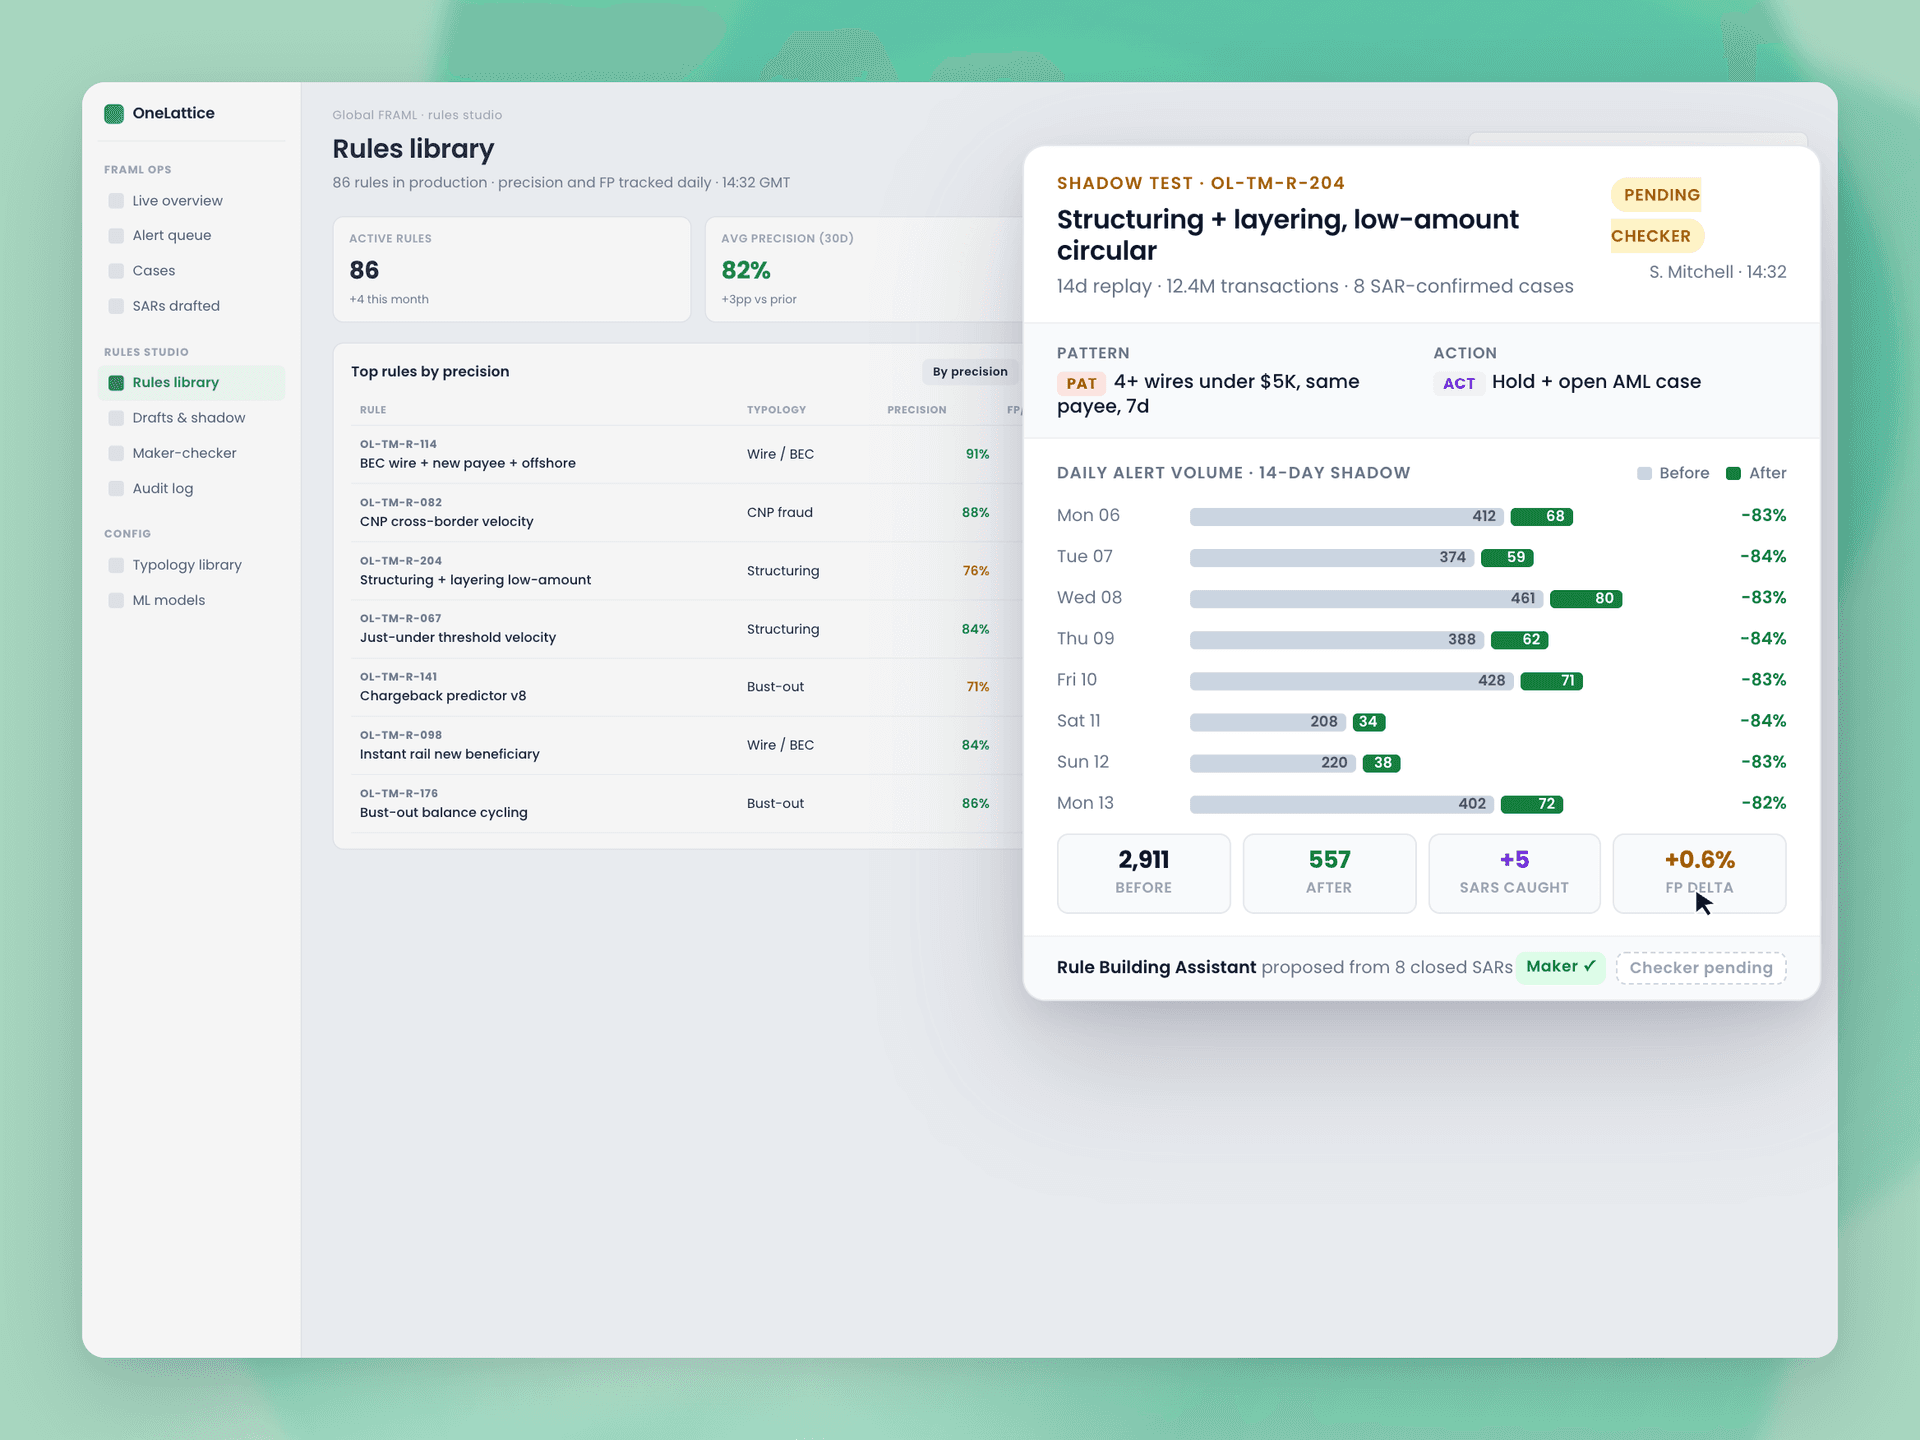Click the OneLattice logo icon
The width and height of the screenshot is (1920, 1440).
click(x=114, y=113)
